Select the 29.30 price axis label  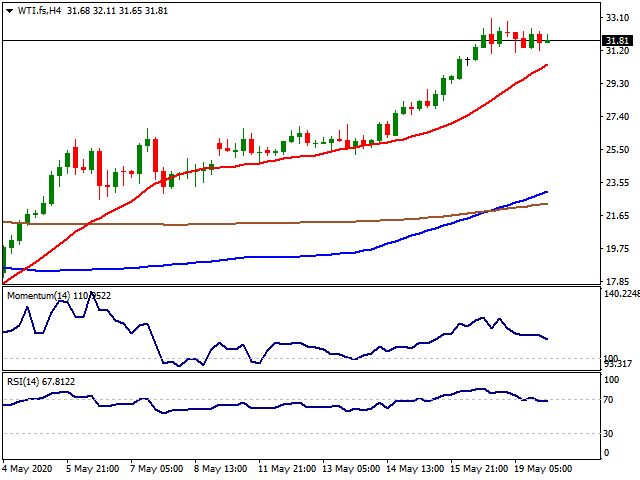click(617, 83)
